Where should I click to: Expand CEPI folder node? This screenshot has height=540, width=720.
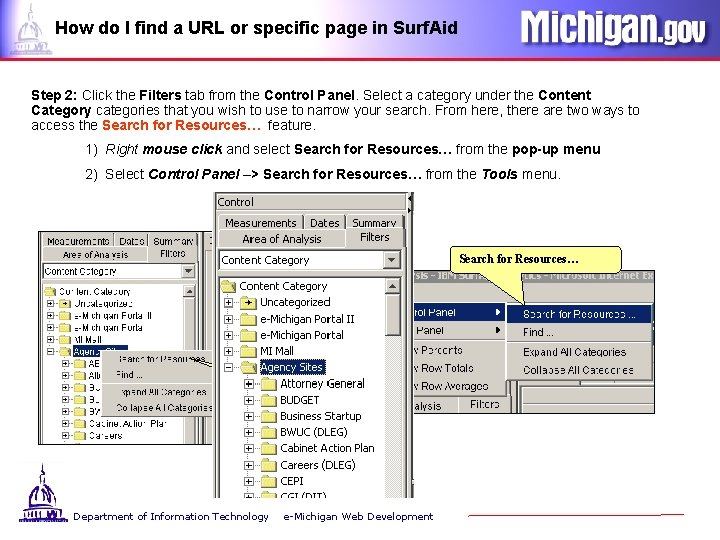[248, 481]
